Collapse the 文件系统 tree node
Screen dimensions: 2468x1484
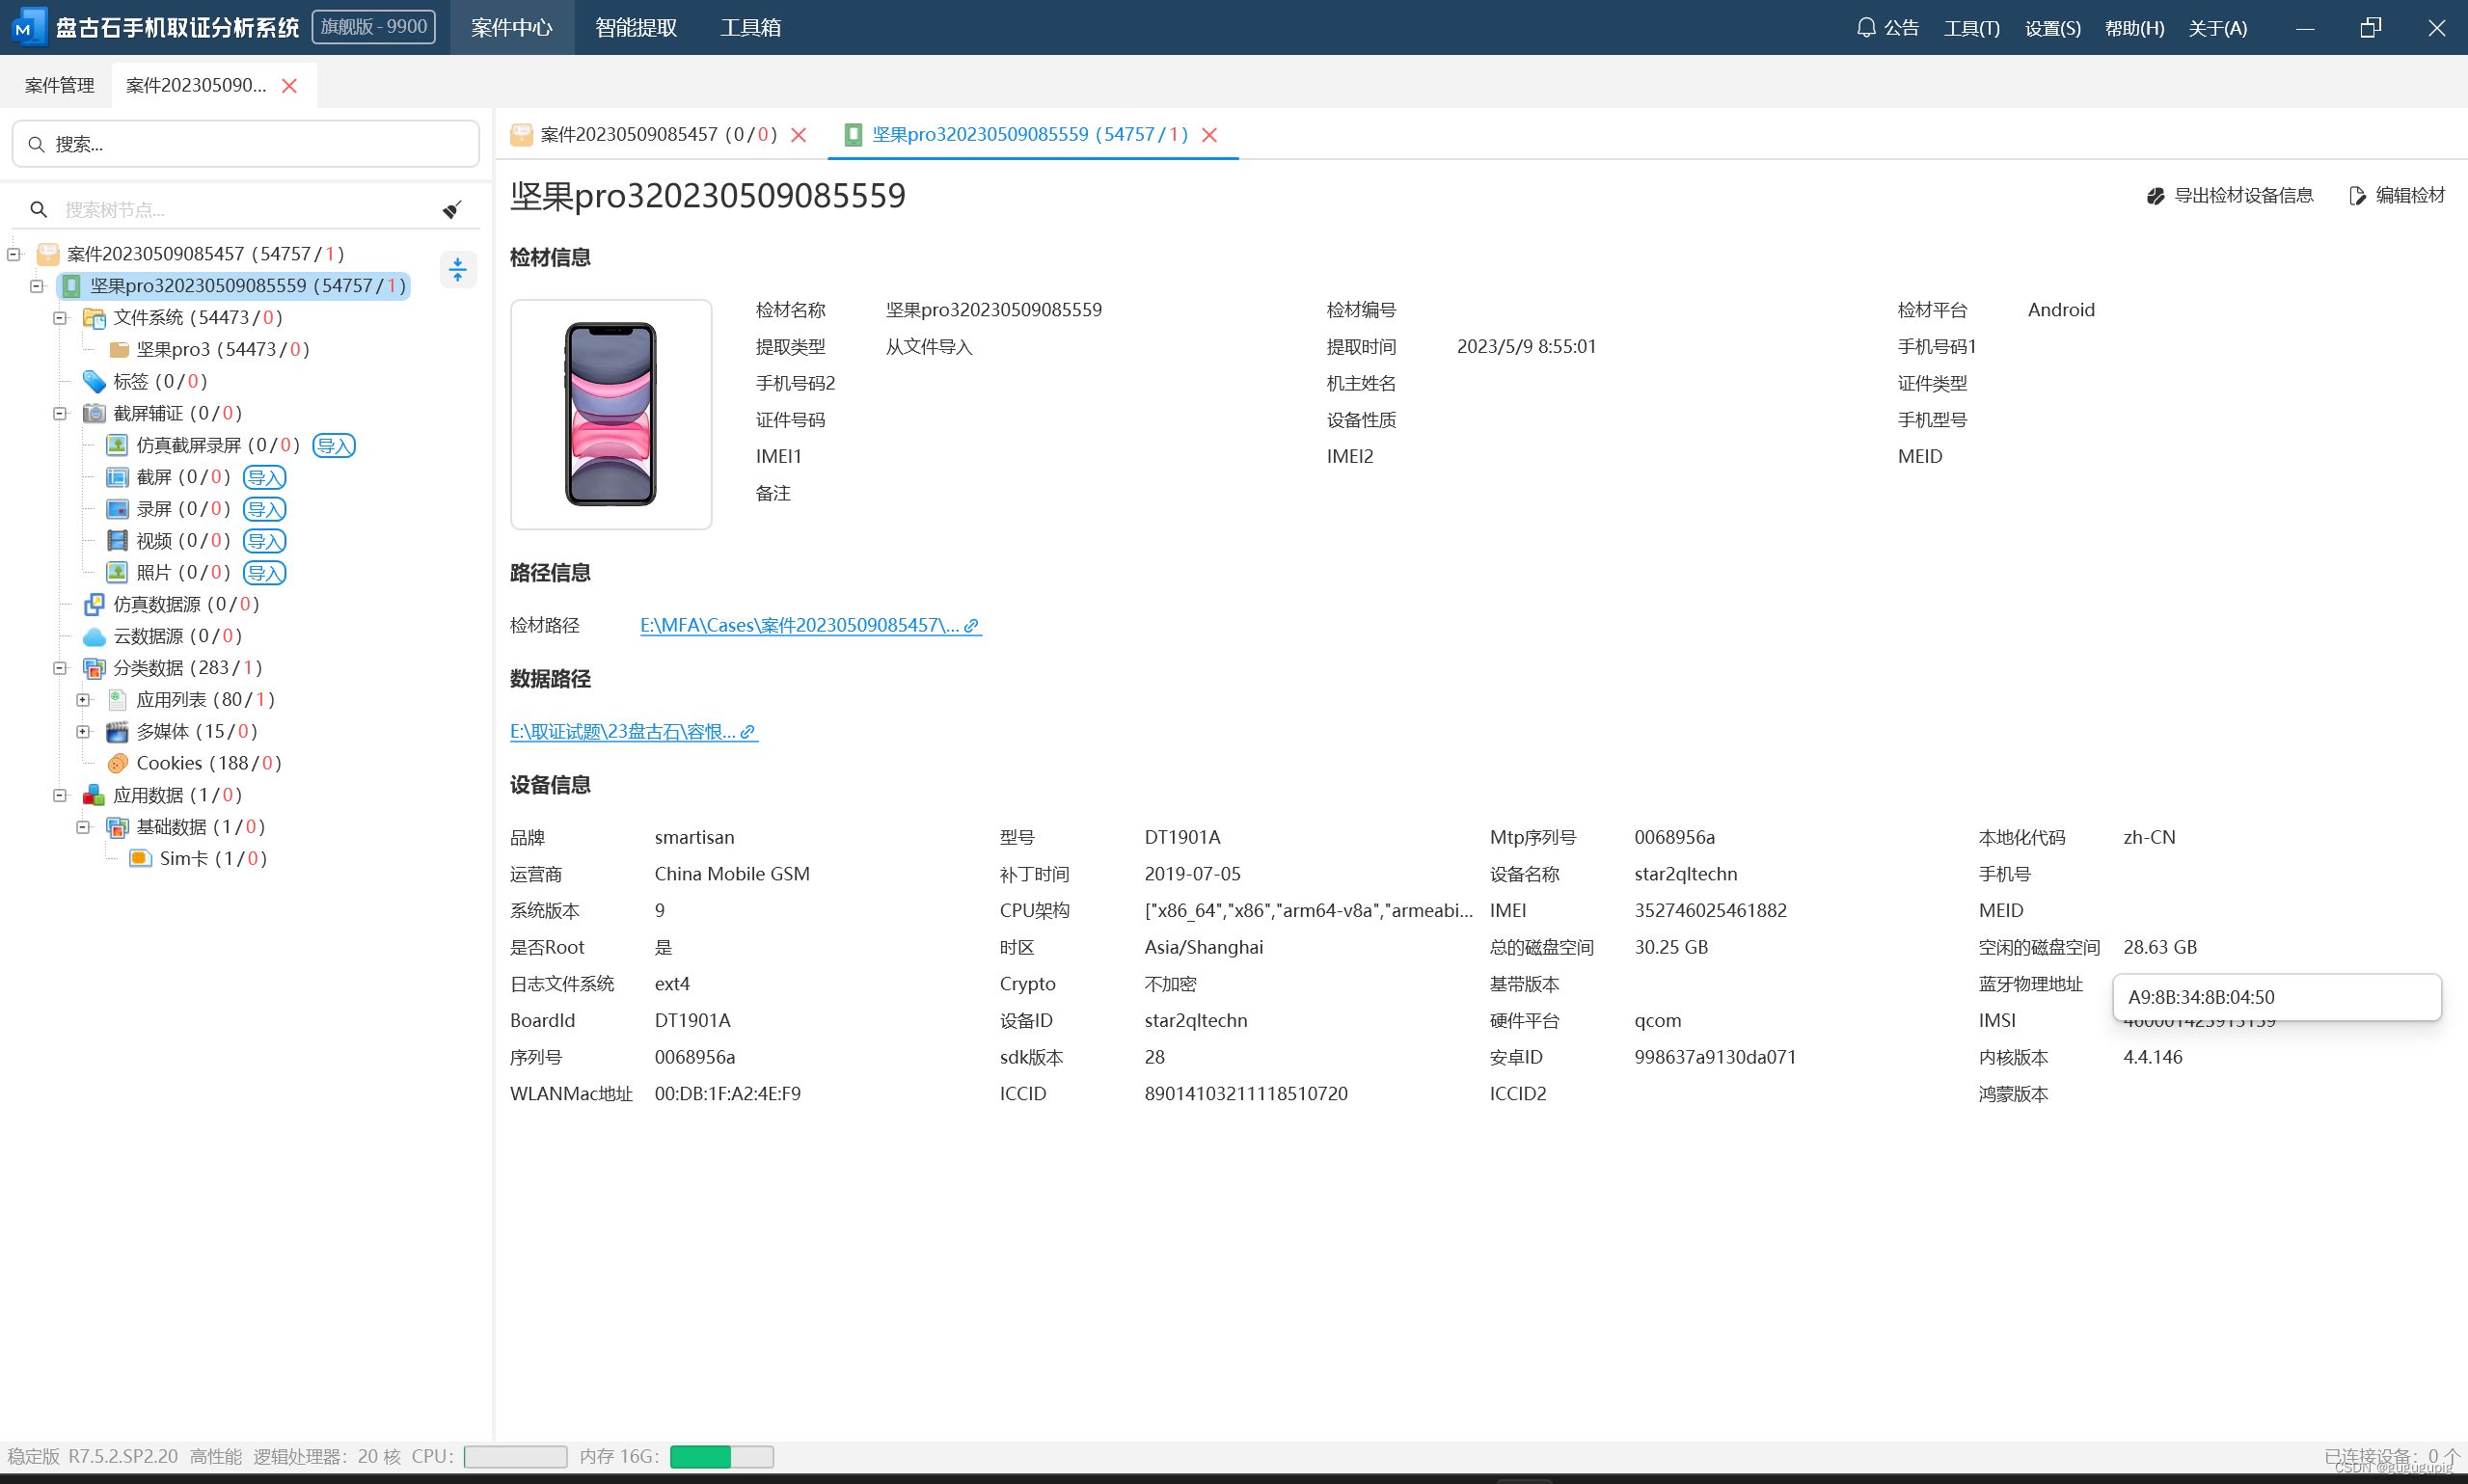pyautogui.click(x=60, y=318)
